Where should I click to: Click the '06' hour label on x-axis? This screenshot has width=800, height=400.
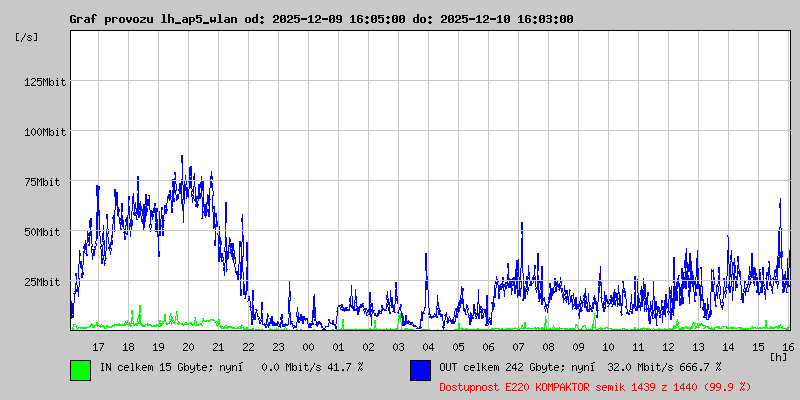488,347
